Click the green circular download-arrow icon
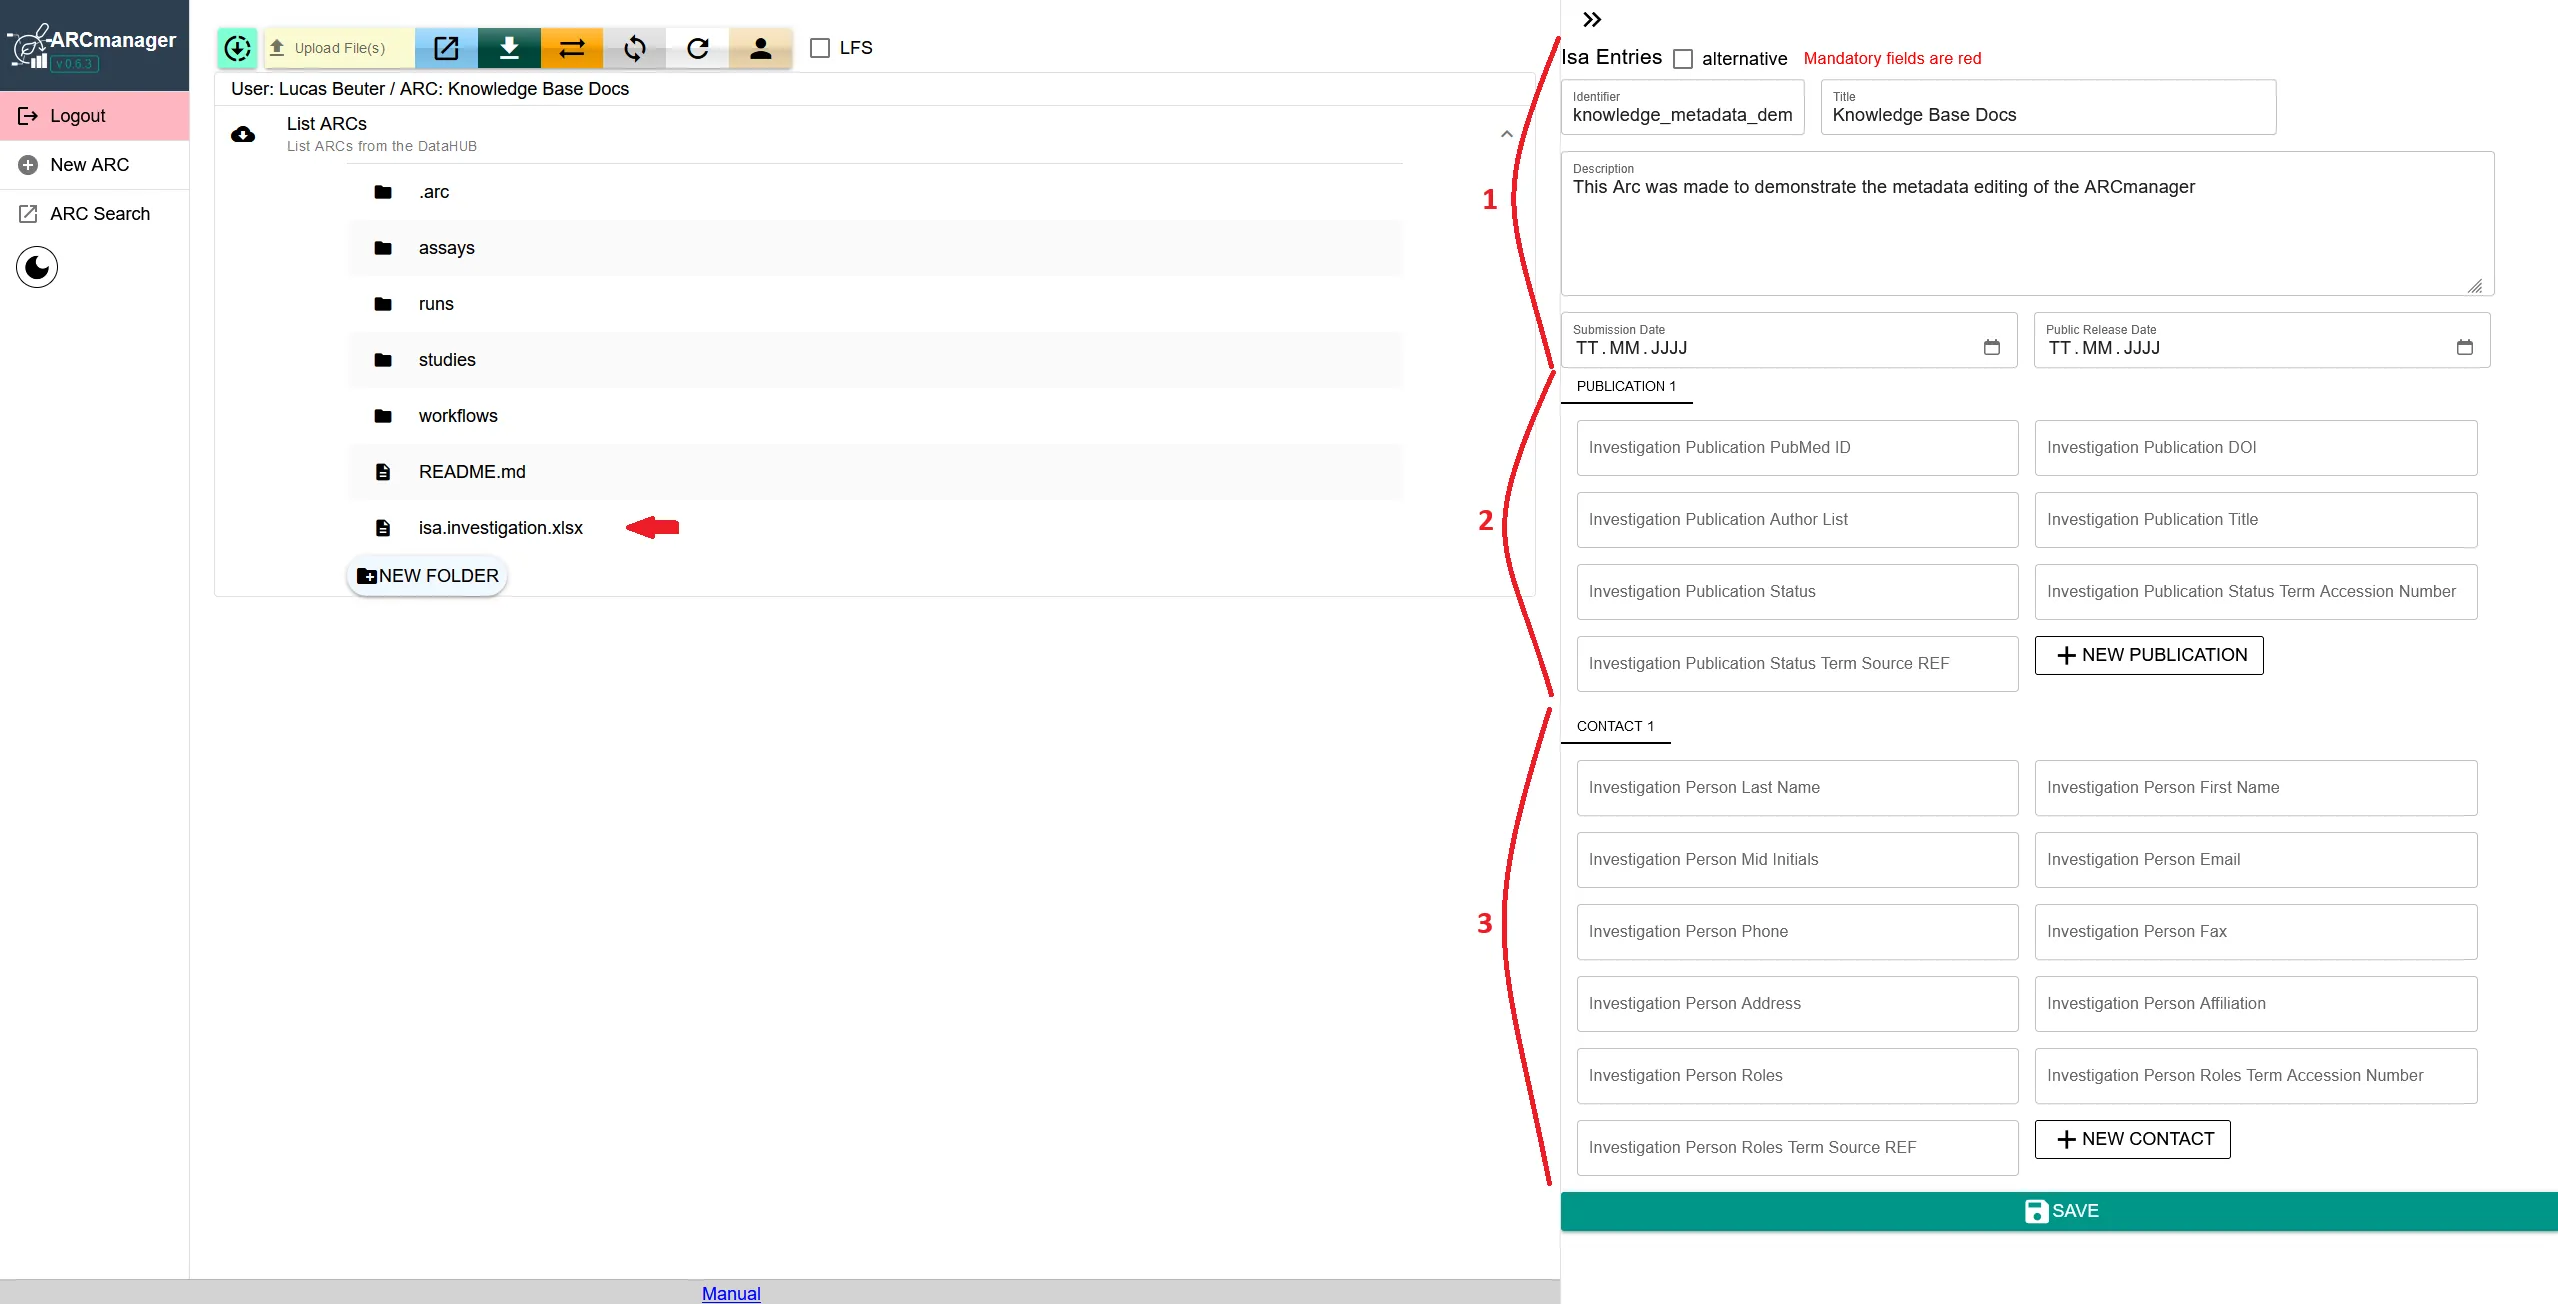The width and height of the screenshot is (2558, 1304). pos(238,48)
